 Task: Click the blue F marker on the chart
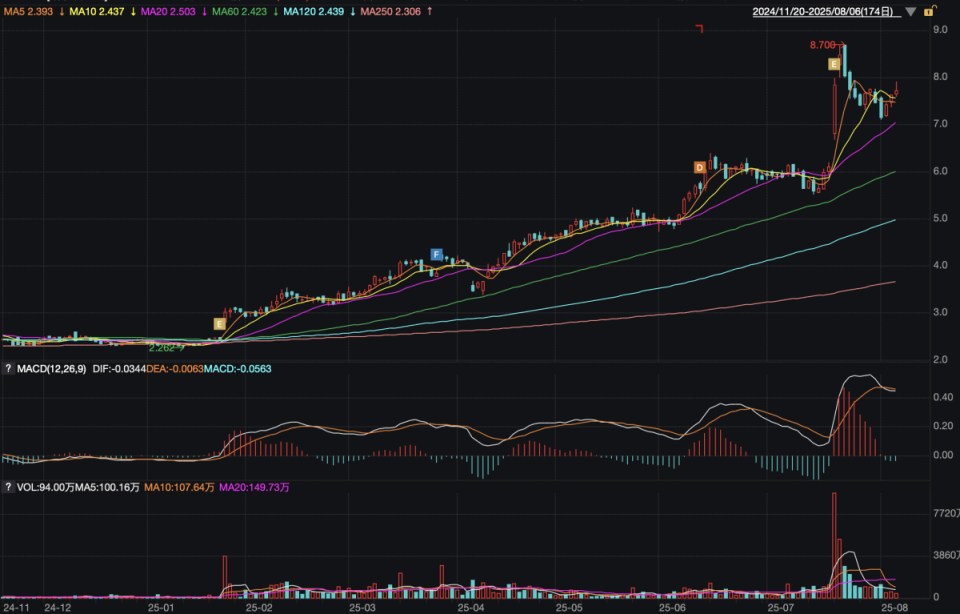pyautogui.click(x=436, y=255)
